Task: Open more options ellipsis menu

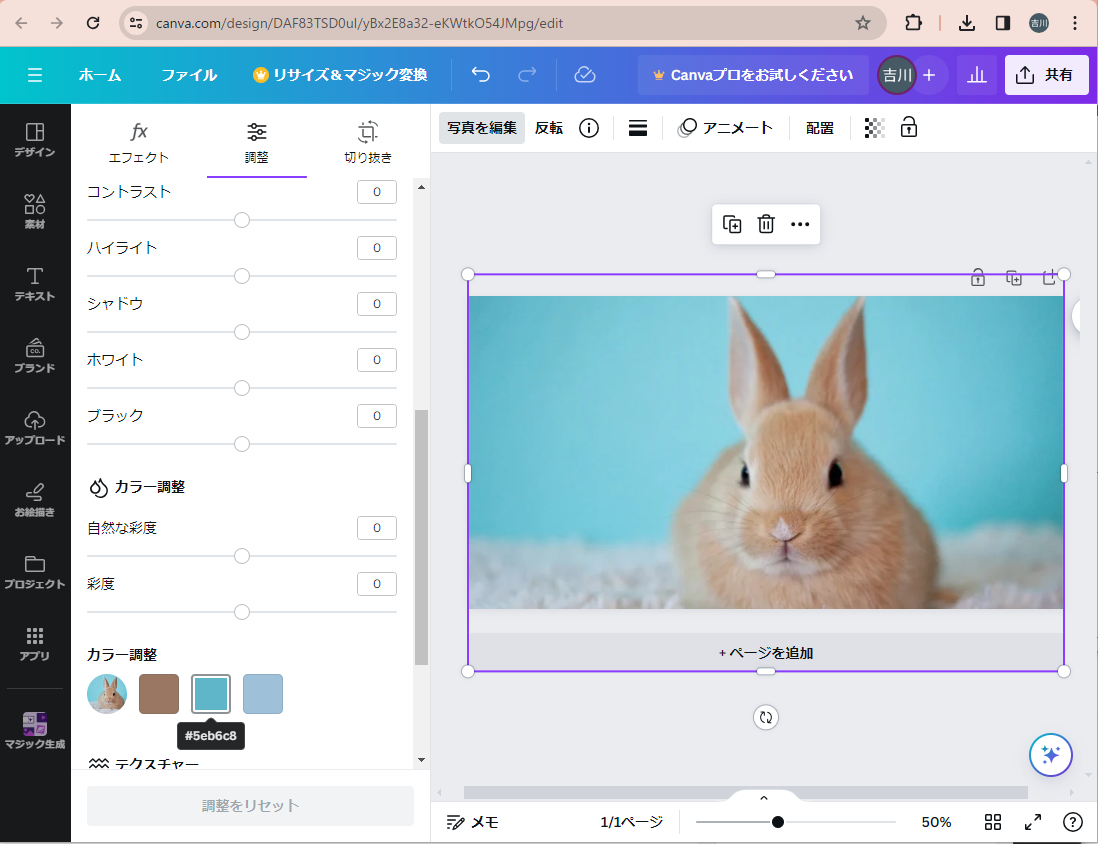Action: (800, 224)
